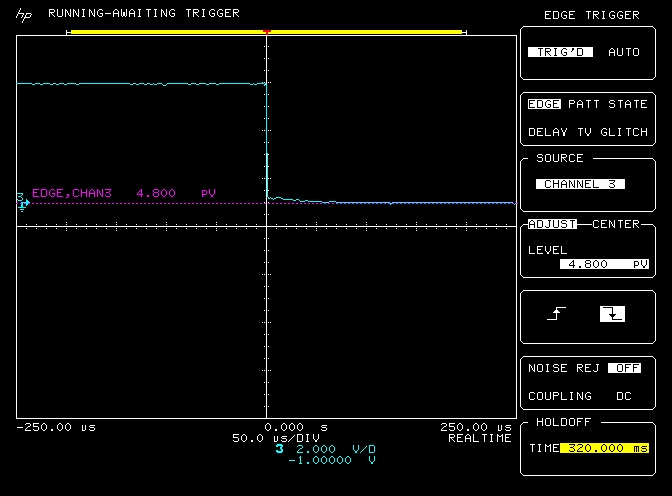Click the 250.00 us end time
Image resolution: width=672 pixels, height=496 pixels.
pos(476,427)
